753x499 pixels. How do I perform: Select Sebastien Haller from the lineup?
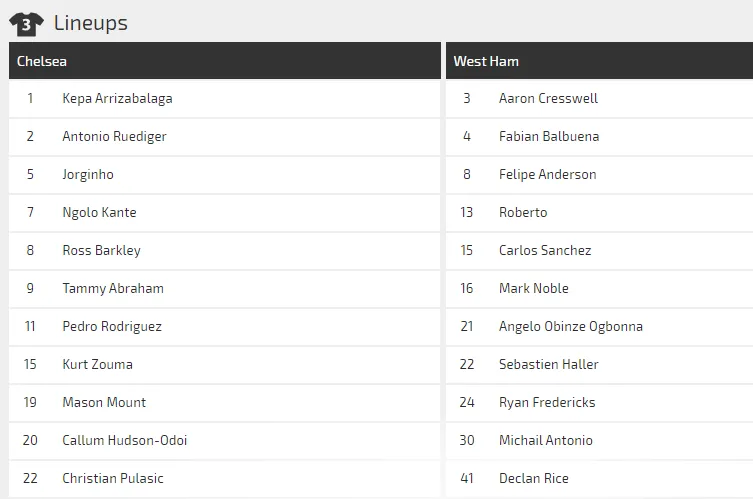click(x=549, y=364)
